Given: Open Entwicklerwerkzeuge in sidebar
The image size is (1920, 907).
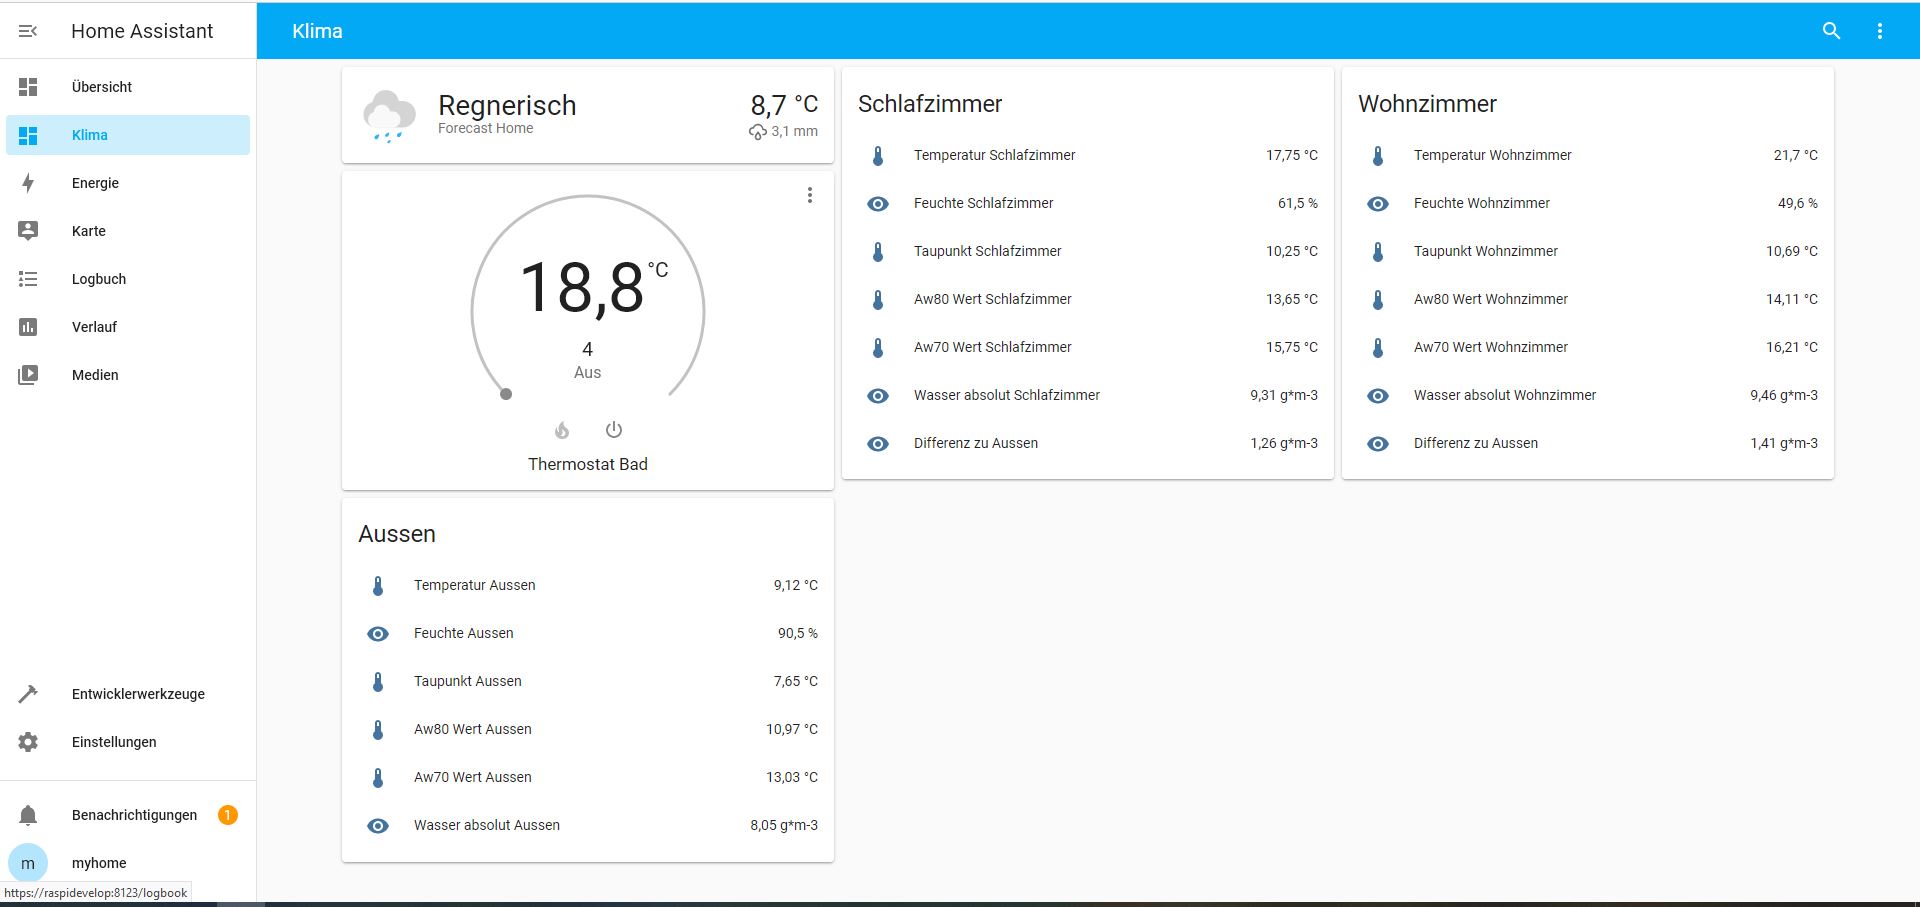Looking at the screenshot, I should pyautogui.click(x=128, y=694).
